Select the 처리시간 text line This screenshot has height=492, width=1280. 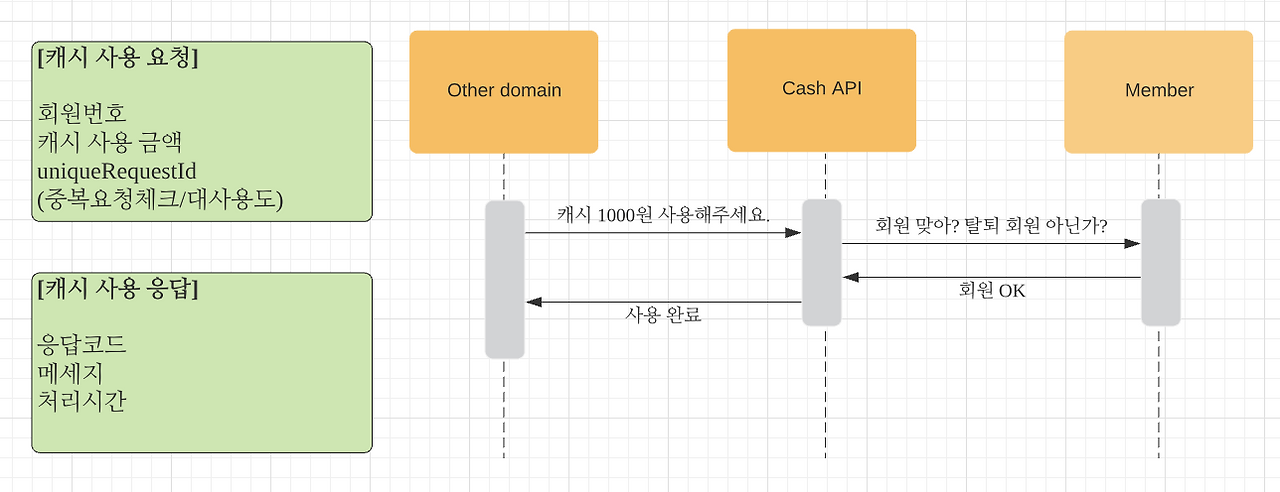[82, 401]
